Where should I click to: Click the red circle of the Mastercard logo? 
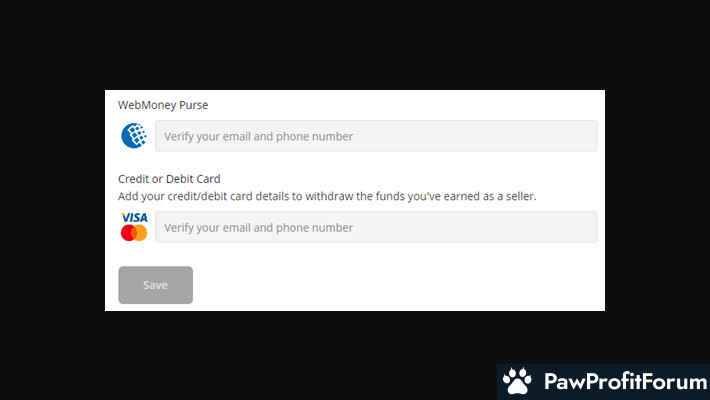[x=127, y=233]
